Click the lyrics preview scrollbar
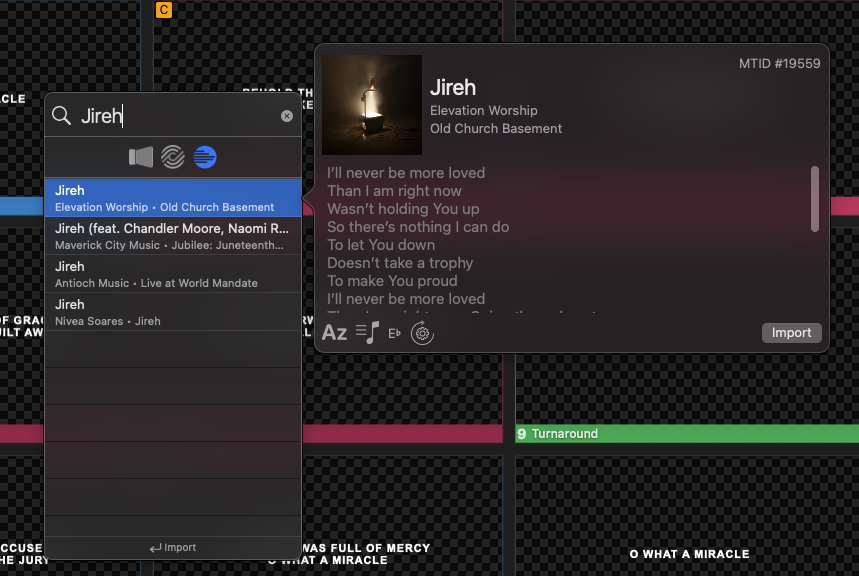This screenshot has width=859, height=576. click(x=815, y=198)
